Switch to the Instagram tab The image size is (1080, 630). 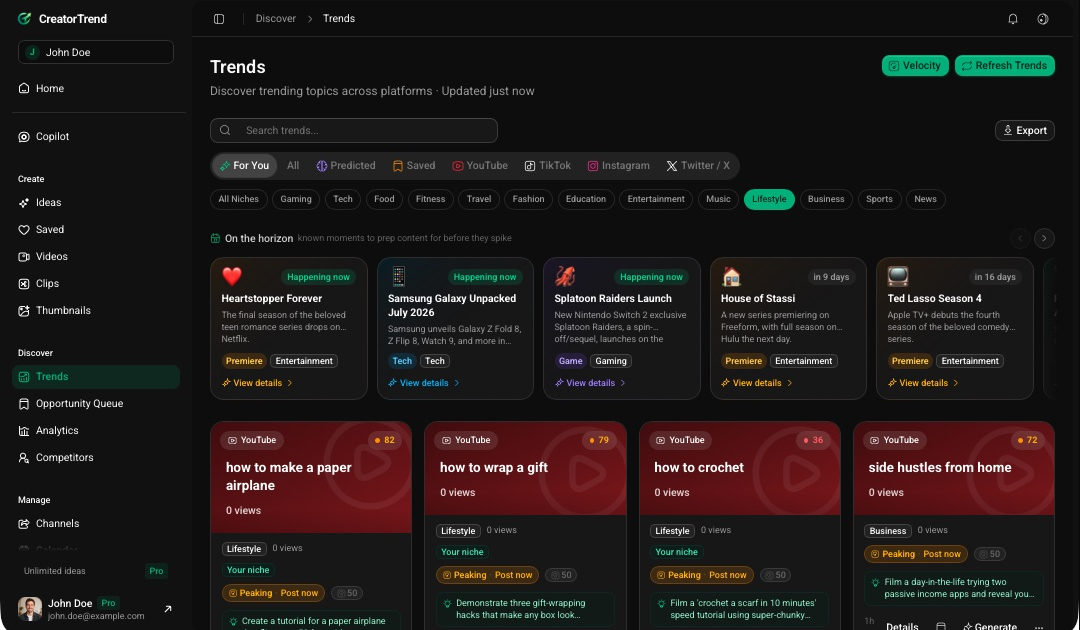[x=619, y=165]
